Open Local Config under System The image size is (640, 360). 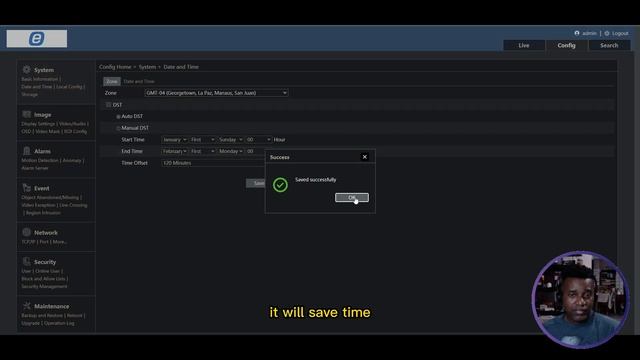click(x=69, y=87)
